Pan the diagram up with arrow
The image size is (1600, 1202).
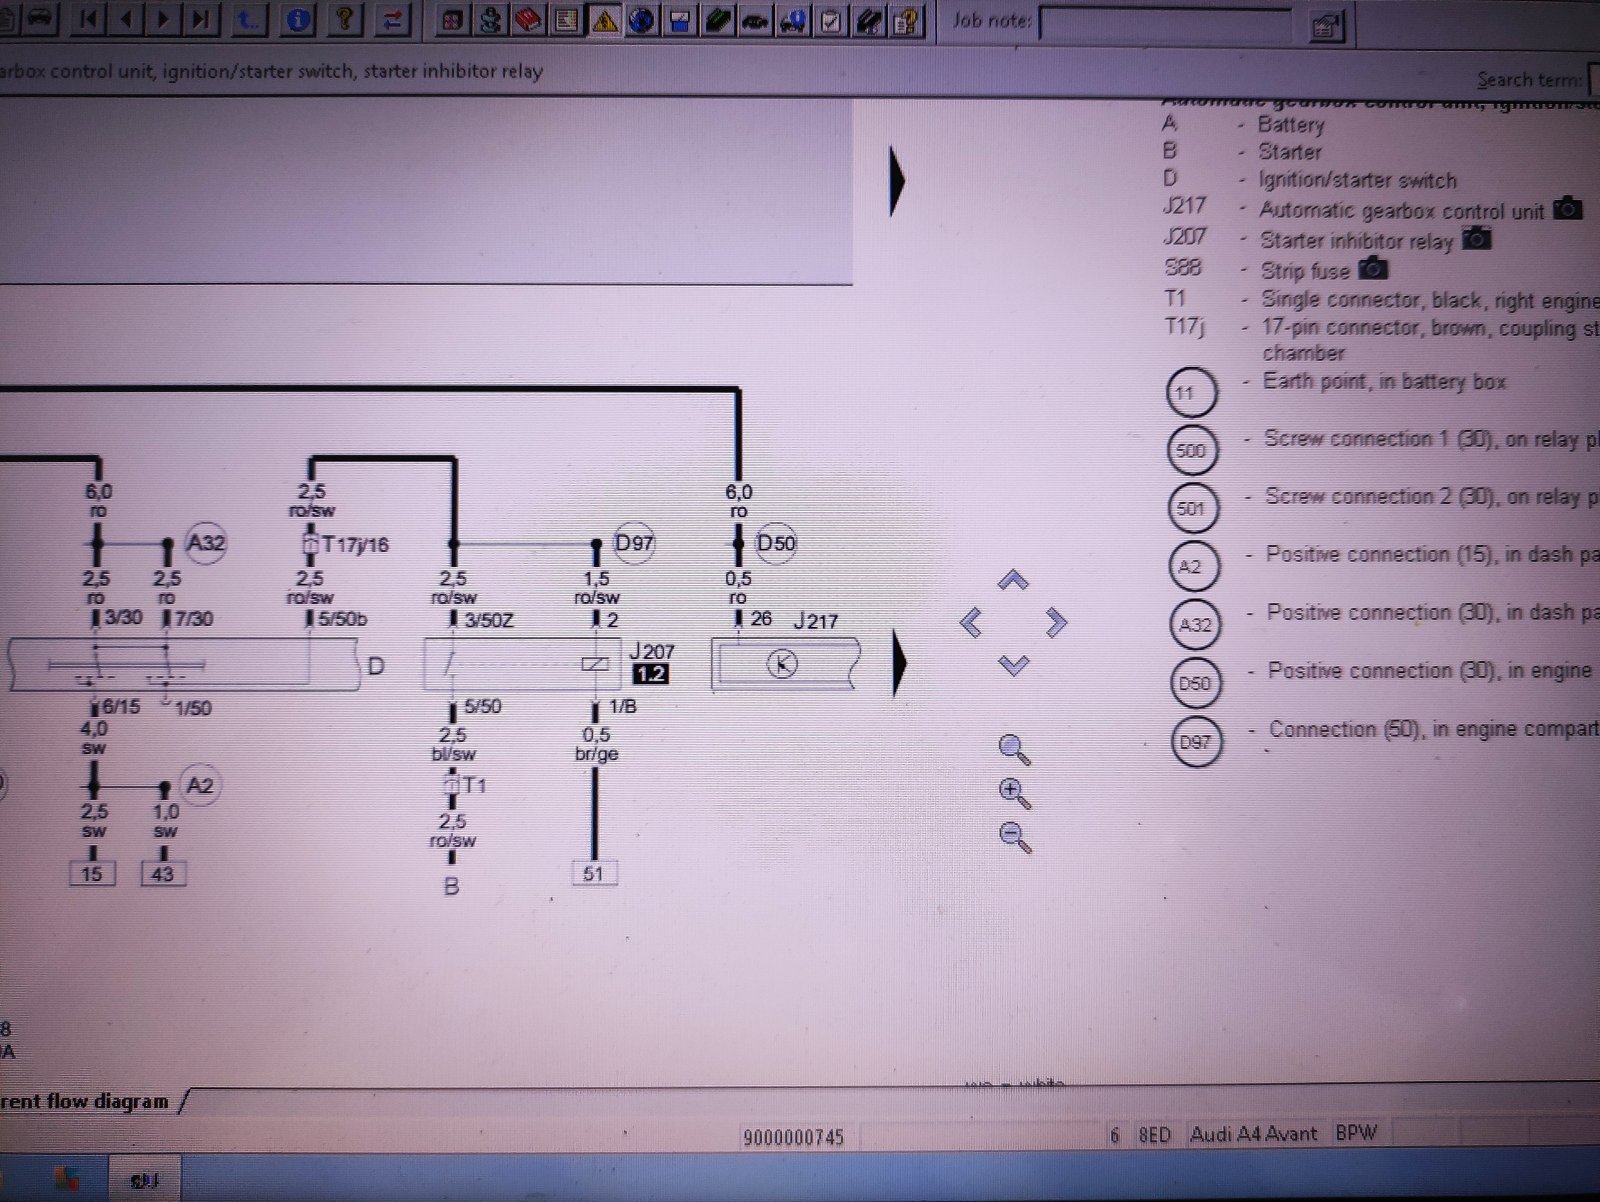tap(1013, 580)
